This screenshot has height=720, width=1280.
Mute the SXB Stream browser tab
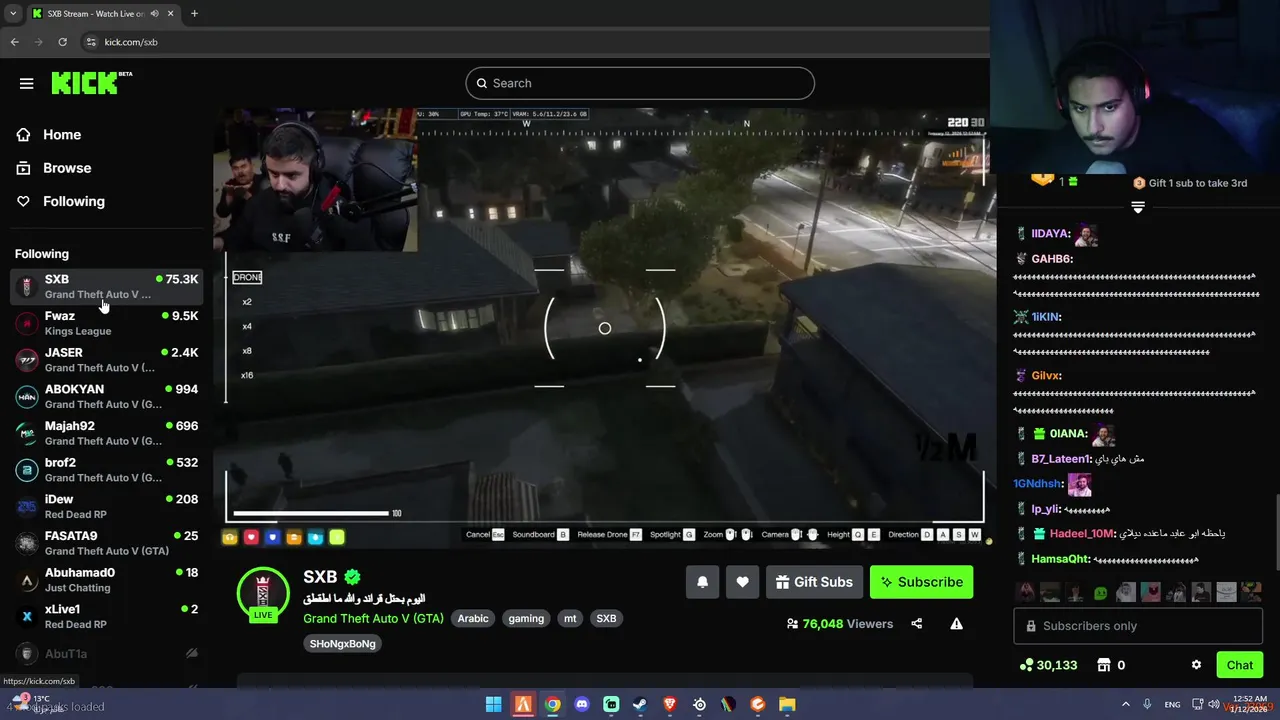(x=154, y=13)
